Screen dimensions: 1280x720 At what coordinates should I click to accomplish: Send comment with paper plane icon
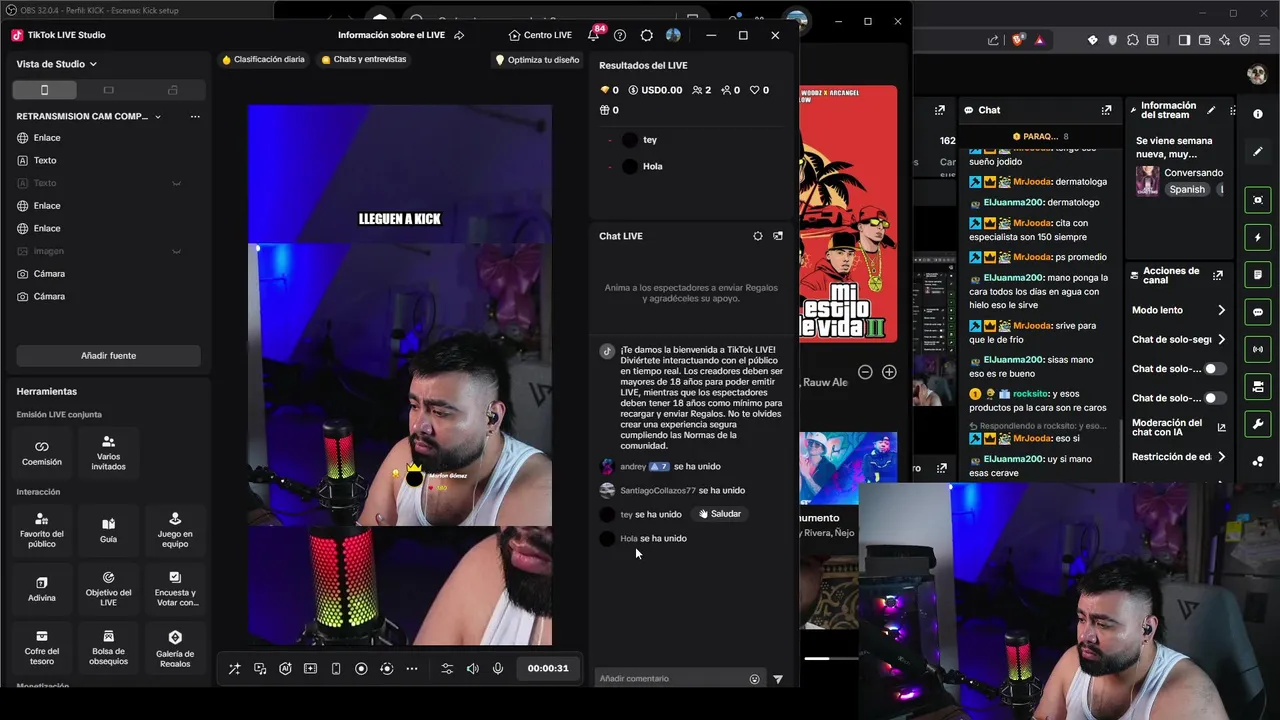tap(778, 679)
